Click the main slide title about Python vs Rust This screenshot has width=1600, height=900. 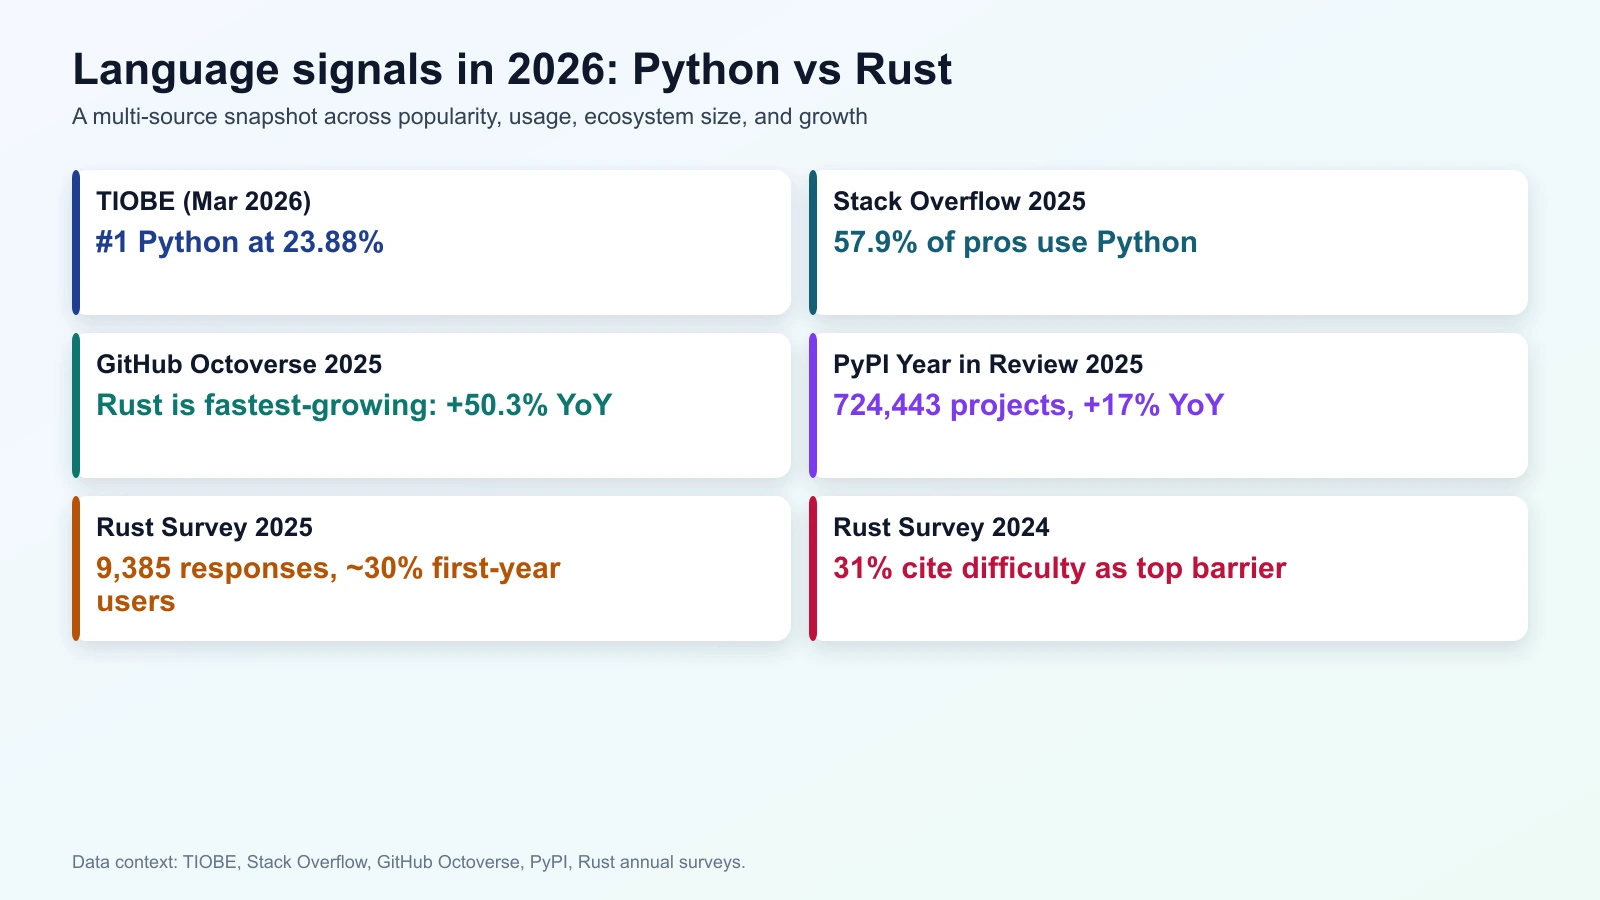click(x=511, y=69)
